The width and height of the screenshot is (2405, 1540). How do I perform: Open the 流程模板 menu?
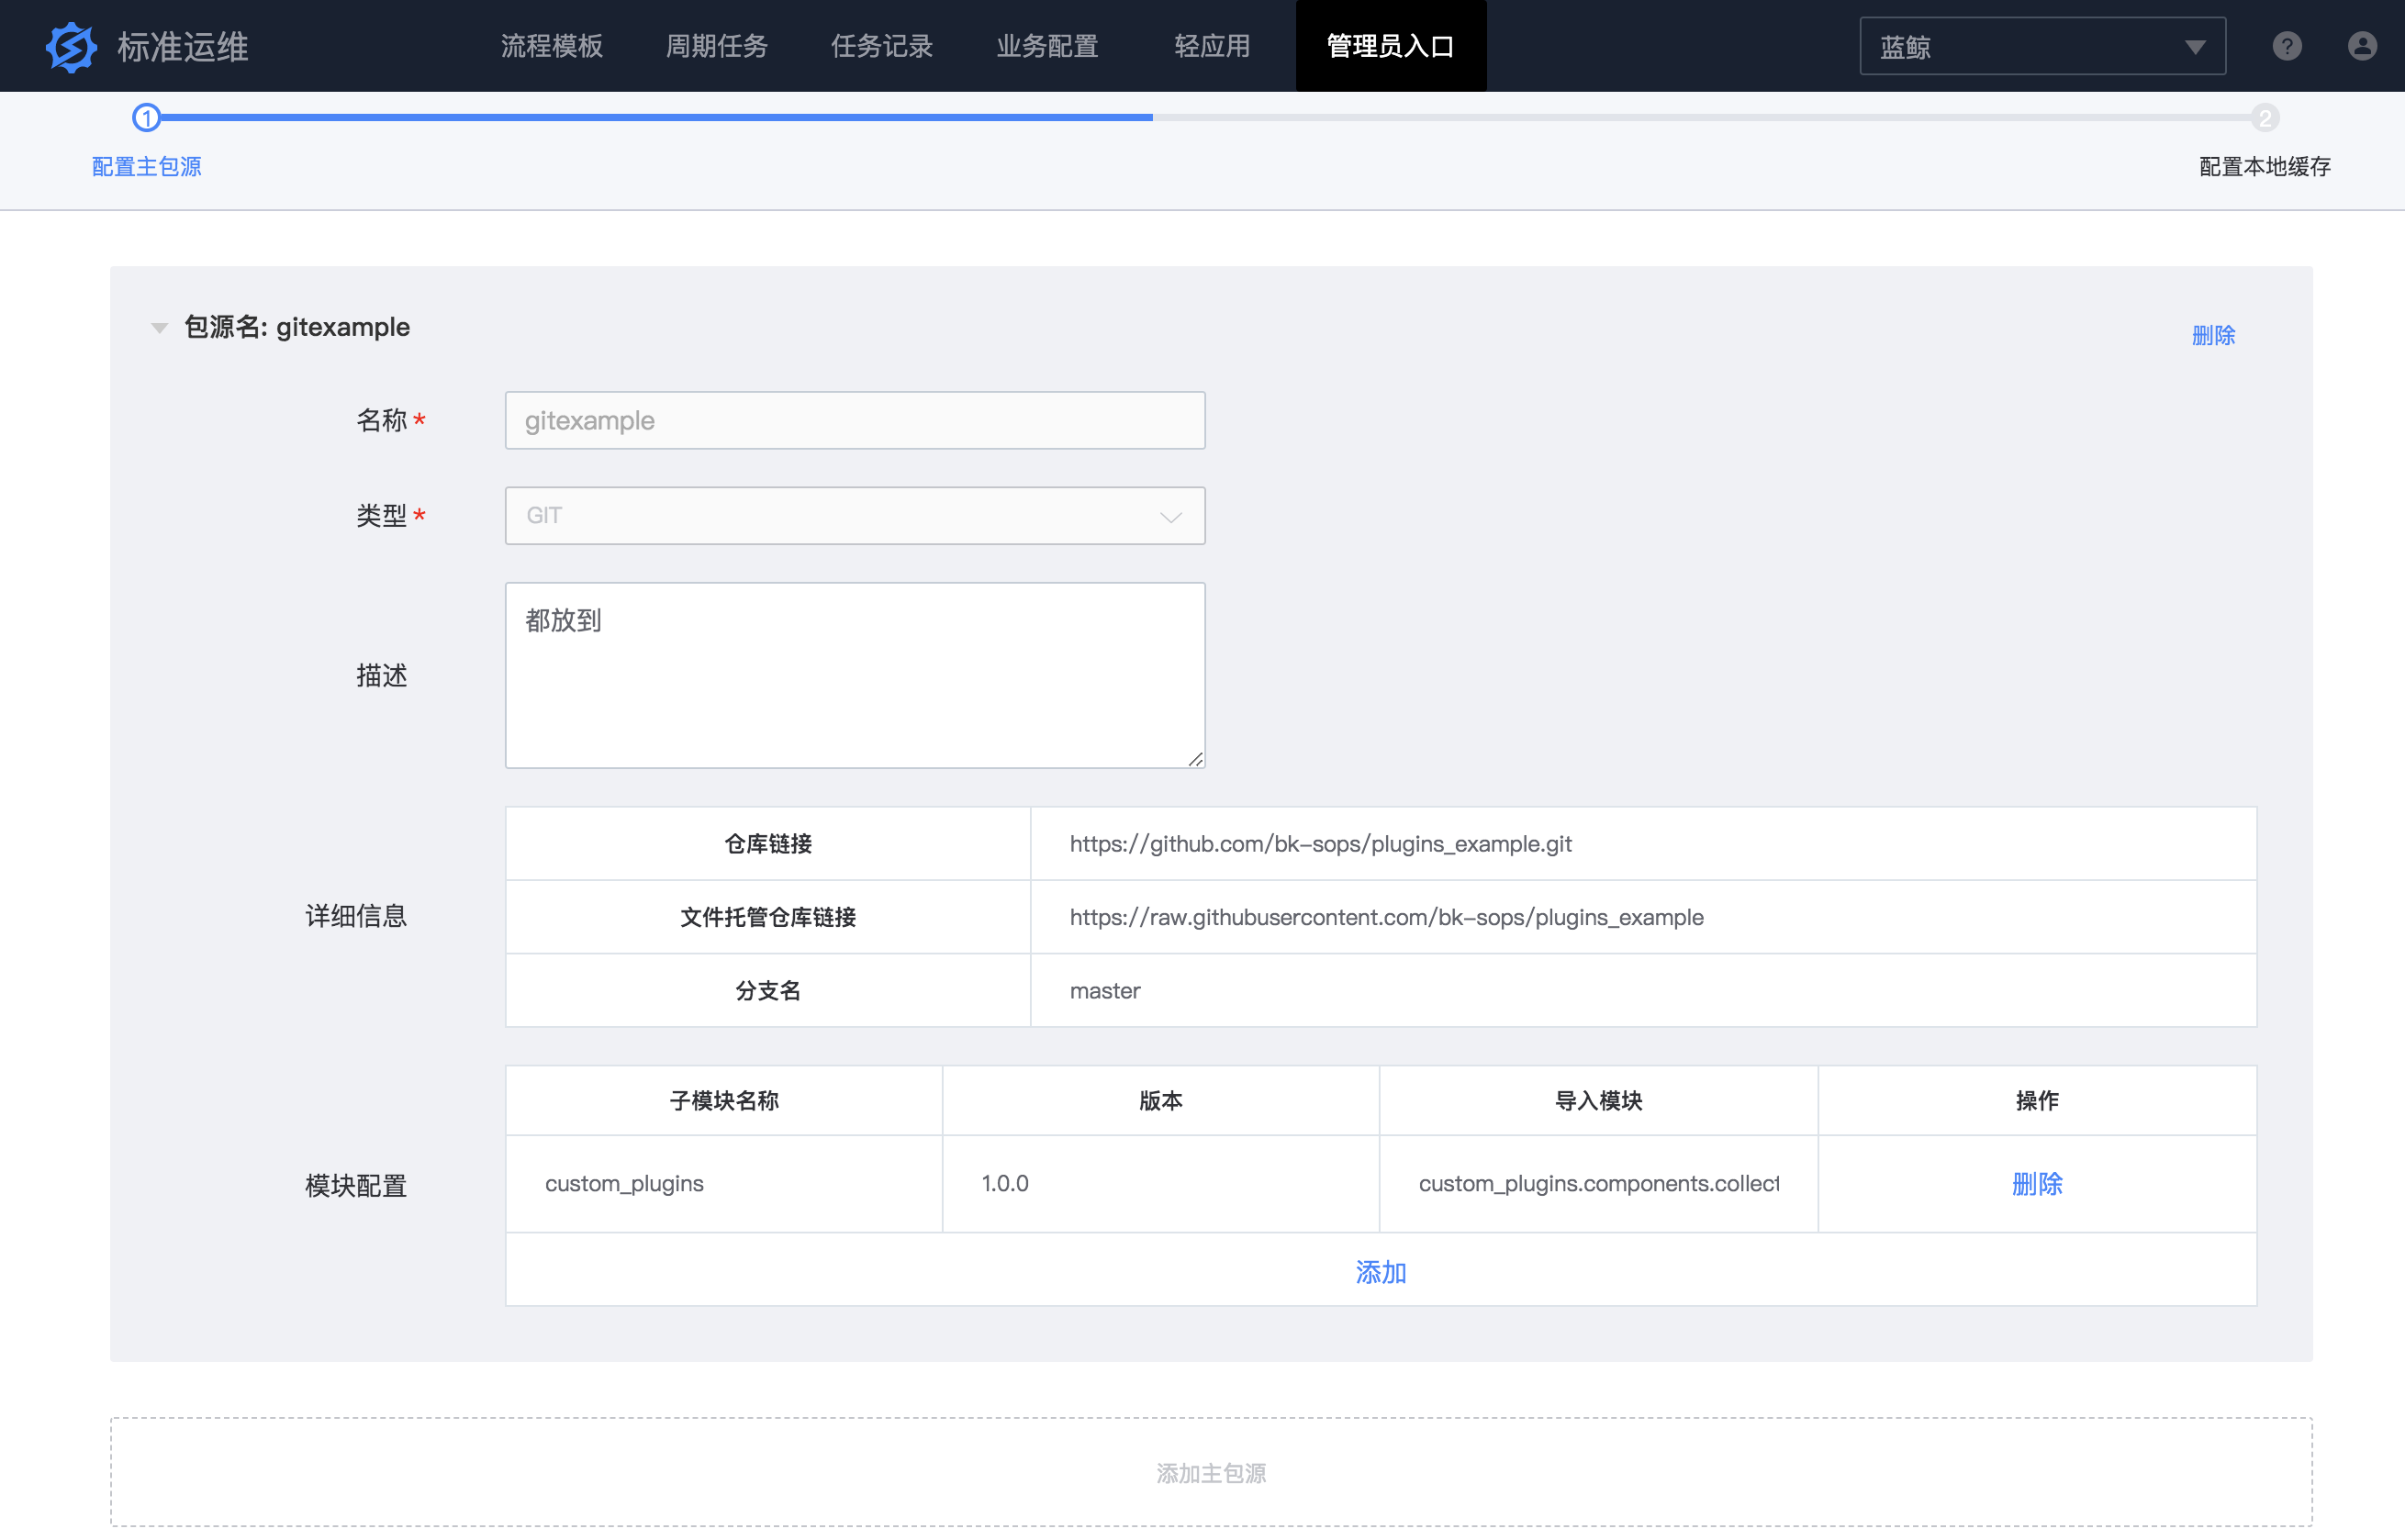(552, 46)
